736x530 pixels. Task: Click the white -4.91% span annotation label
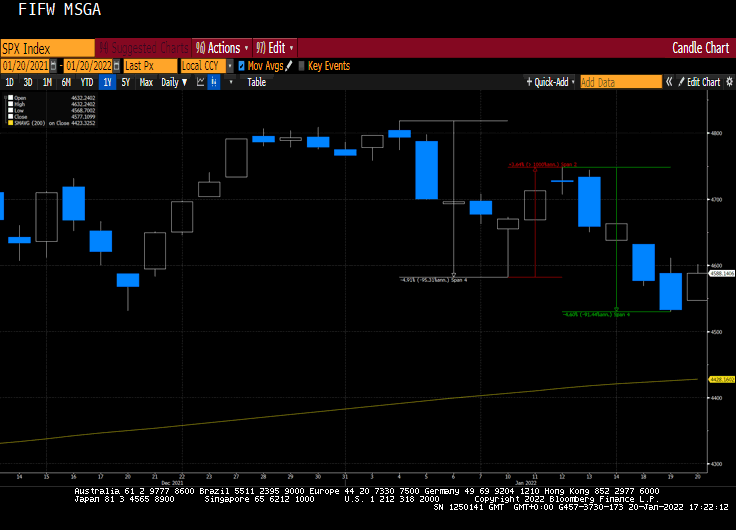433,280
